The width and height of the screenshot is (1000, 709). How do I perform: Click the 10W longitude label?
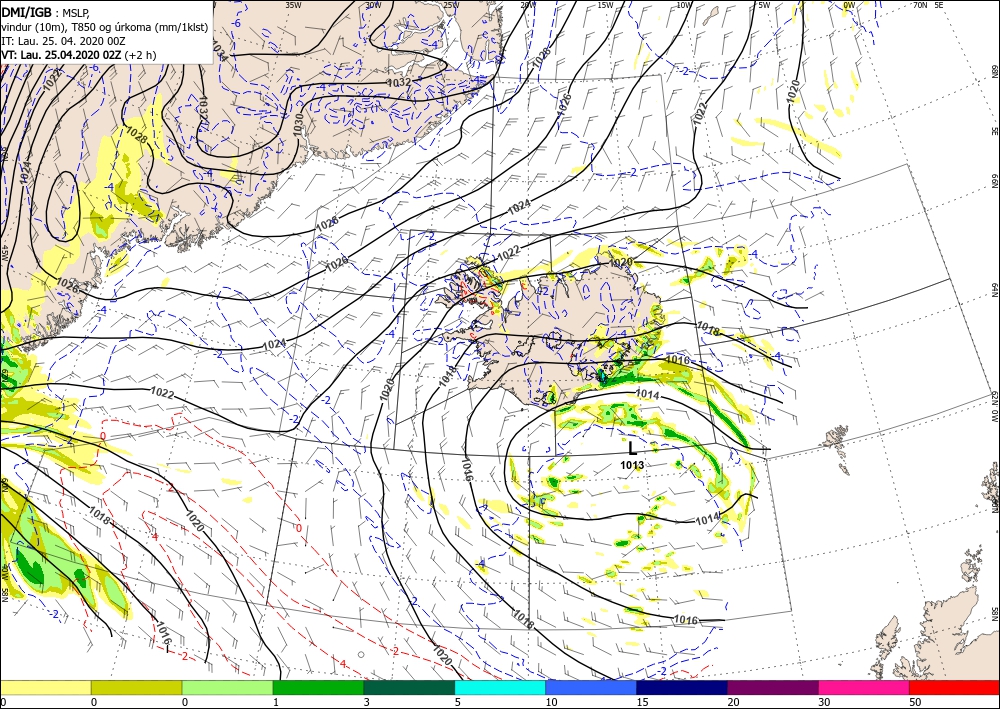point(684,5)
